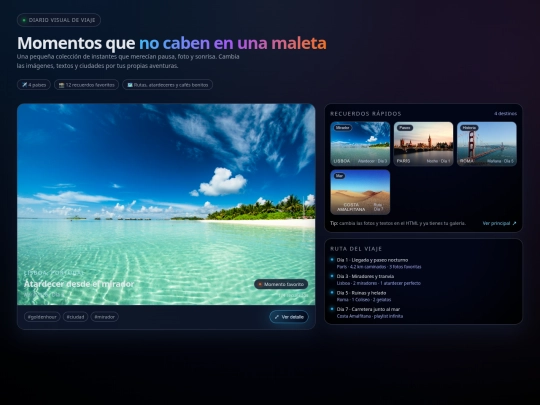Image resolution: width=540 pixels, height=405 pixels.
Task: Click the 'DIARIO VISUAL DE VIAJE' badge text
Action: (62, 20)
